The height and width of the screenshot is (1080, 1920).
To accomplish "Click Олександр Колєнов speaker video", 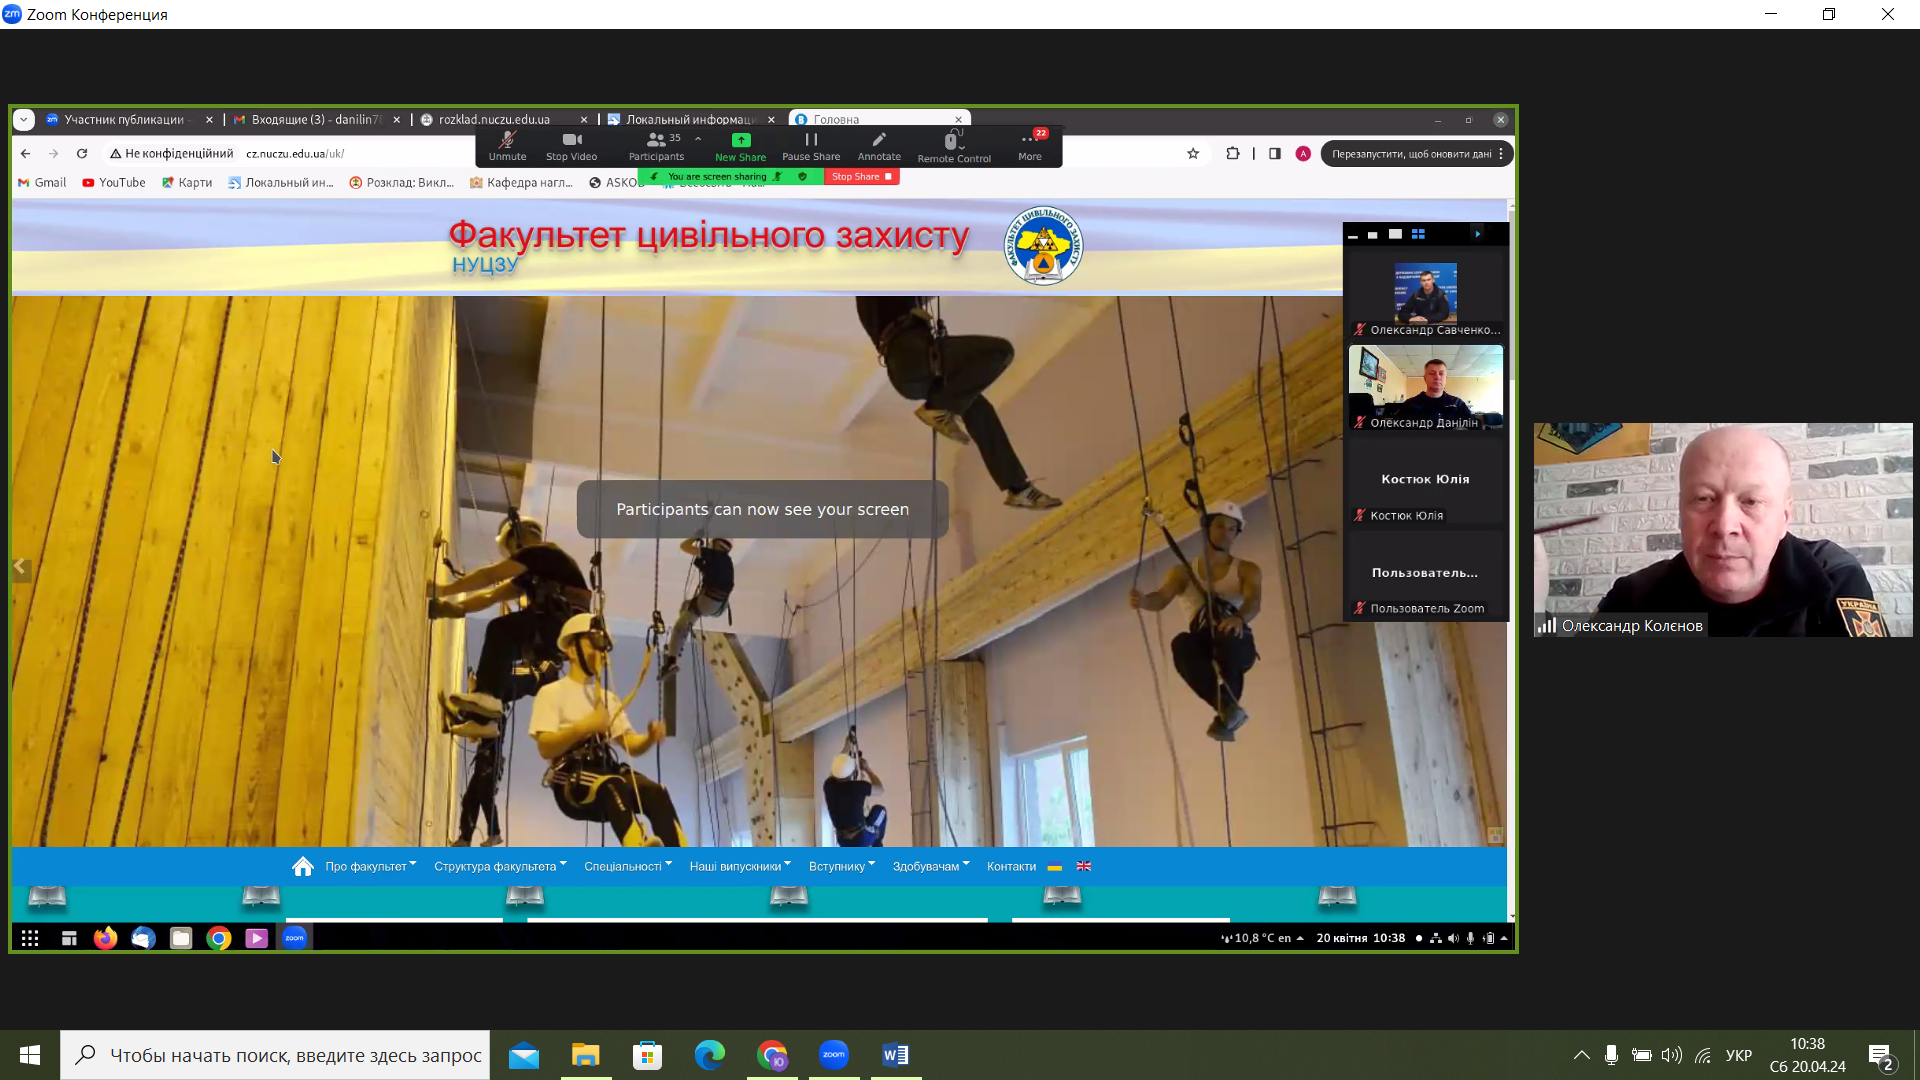I will pyautogui.click(x=1723, y=530).
